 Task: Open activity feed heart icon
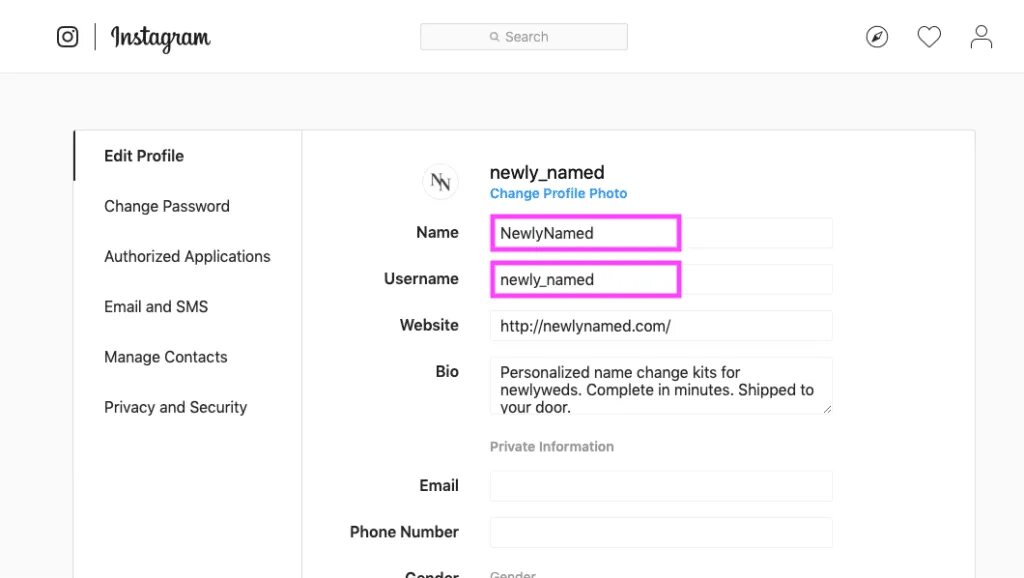coord(929,37)
